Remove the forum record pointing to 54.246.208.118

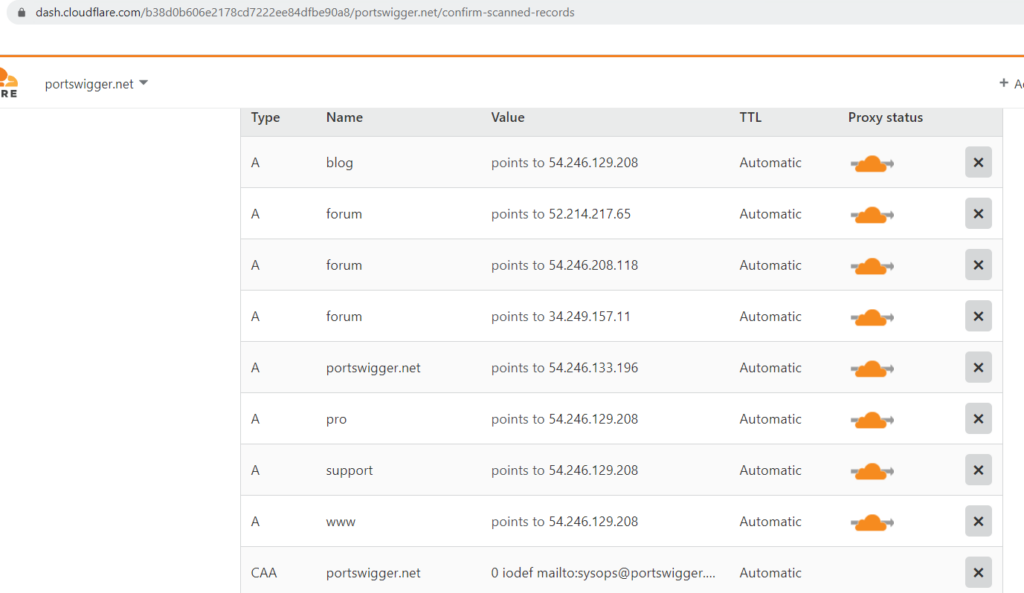click(978, 265)
